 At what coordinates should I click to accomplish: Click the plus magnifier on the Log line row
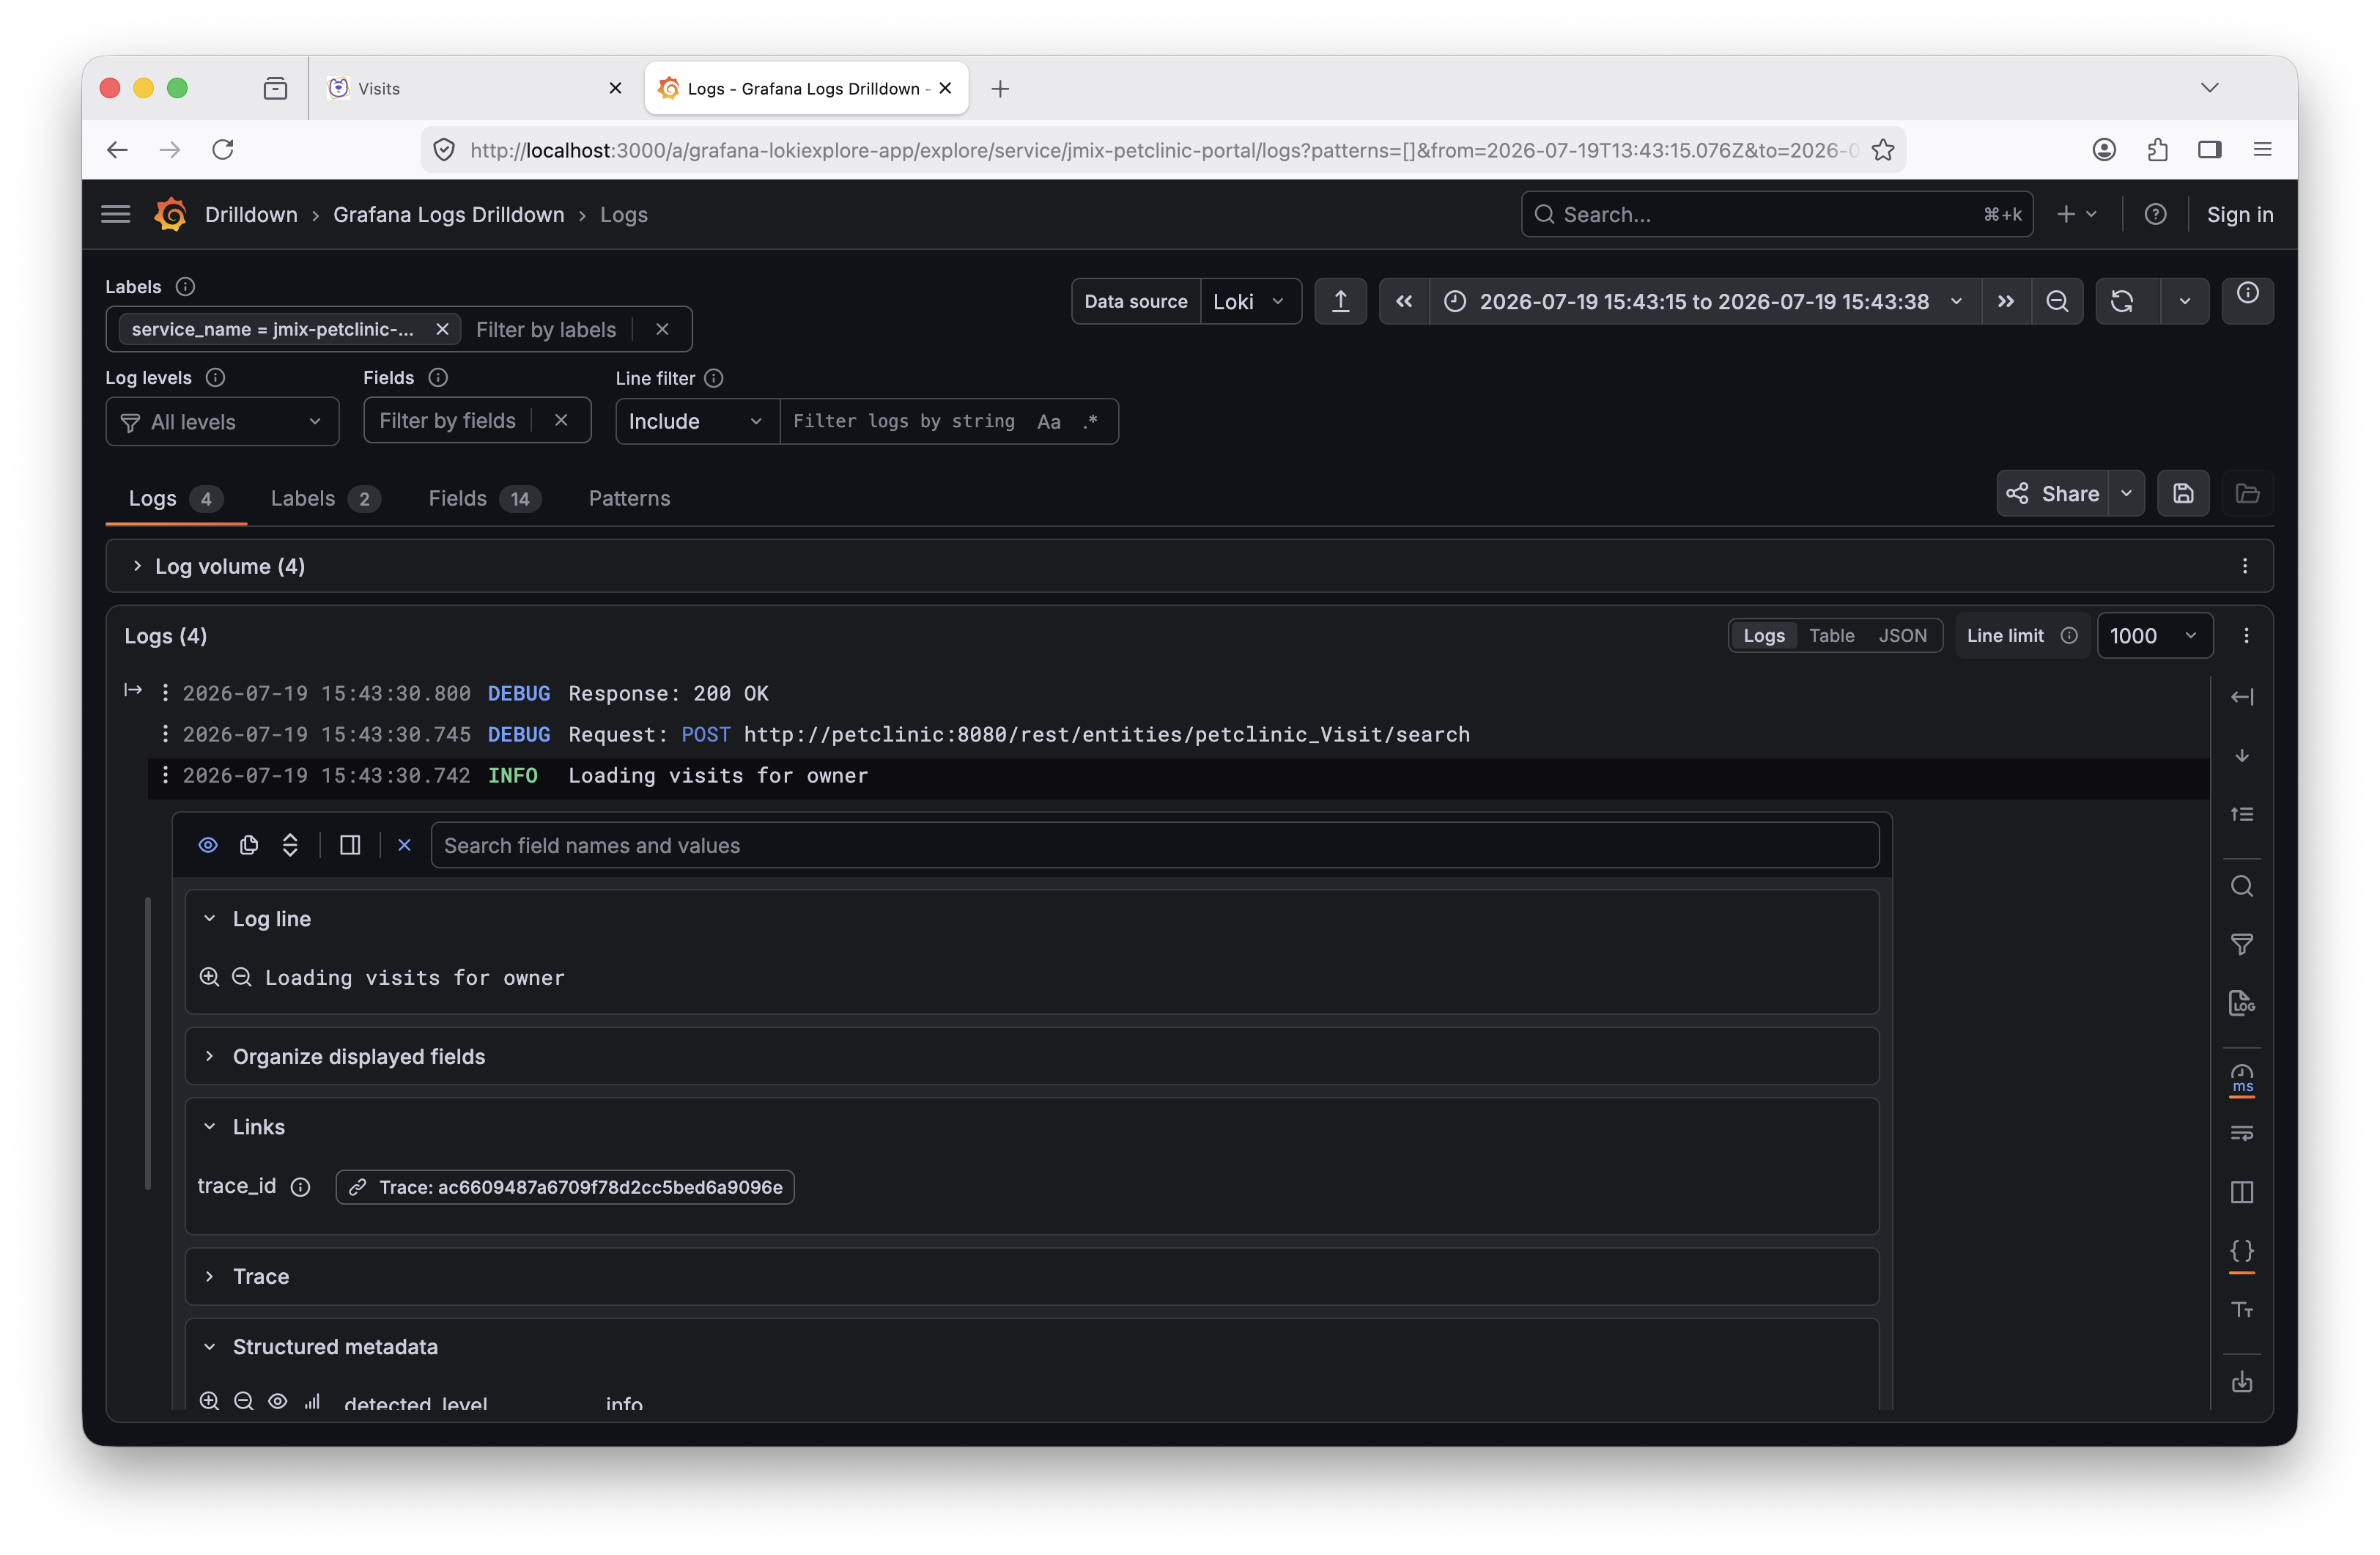[x=209, y=977]
